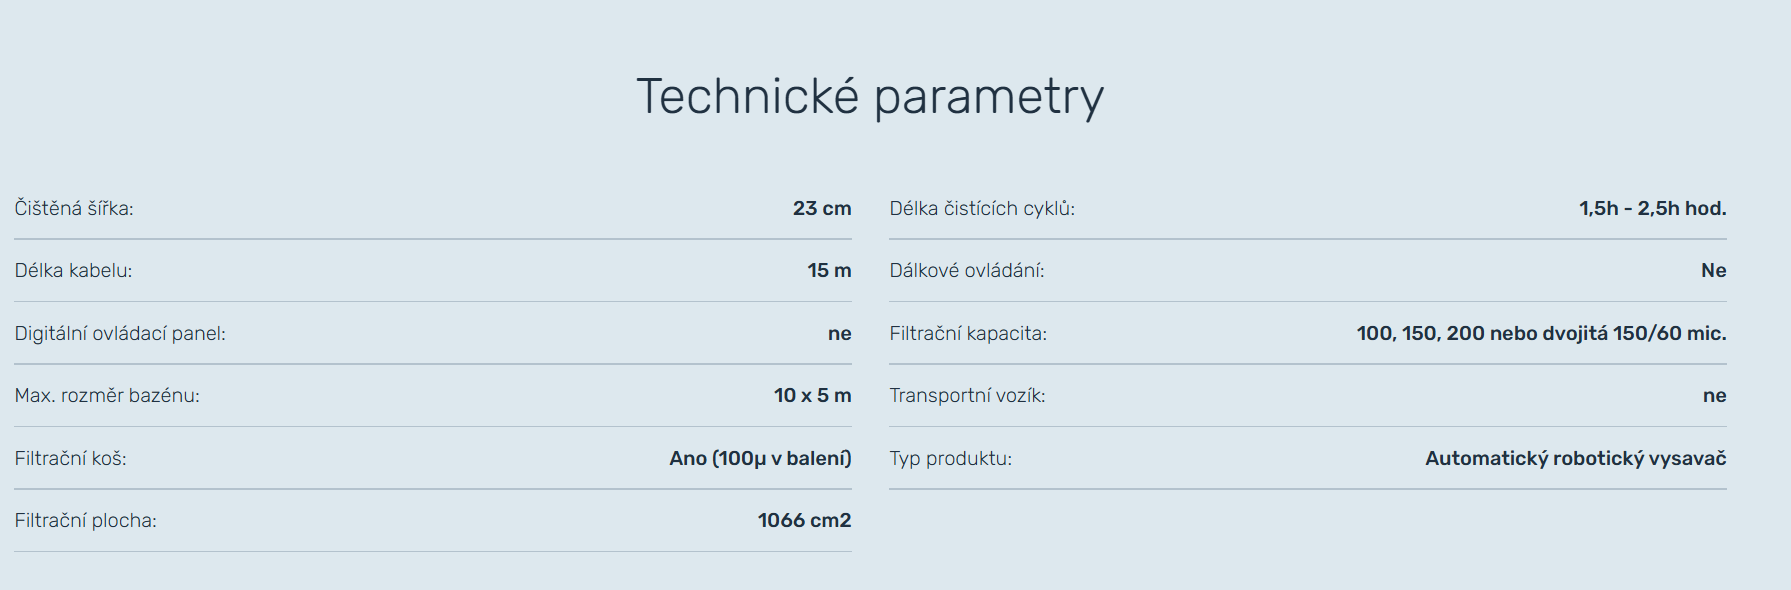Click the Filtrační kapacita label
The height and width of the screenshot is (590, 1791).
point(968,333)
